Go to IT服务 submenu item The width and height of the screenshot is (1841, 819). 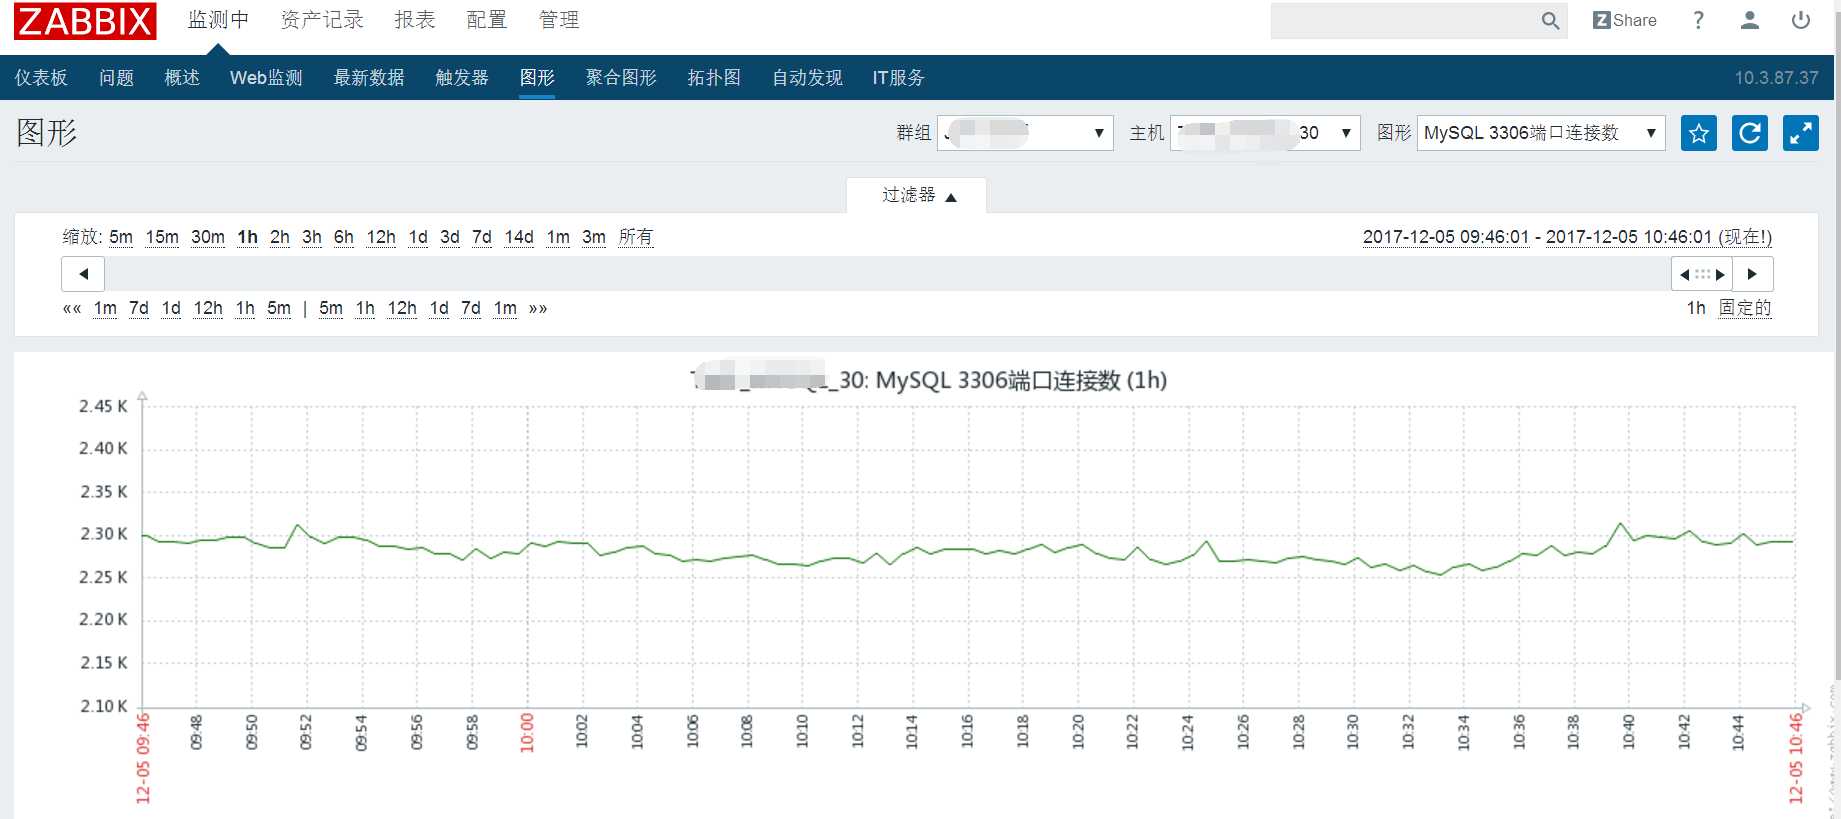(898, 78)
